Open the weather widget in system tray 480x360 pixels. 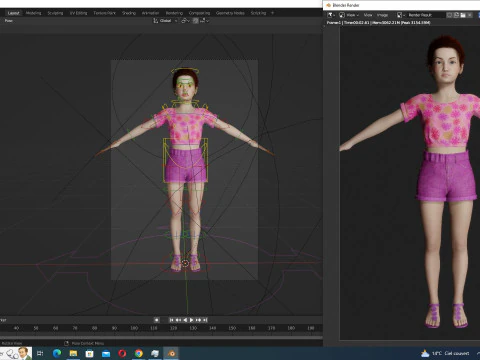point(445,353)
